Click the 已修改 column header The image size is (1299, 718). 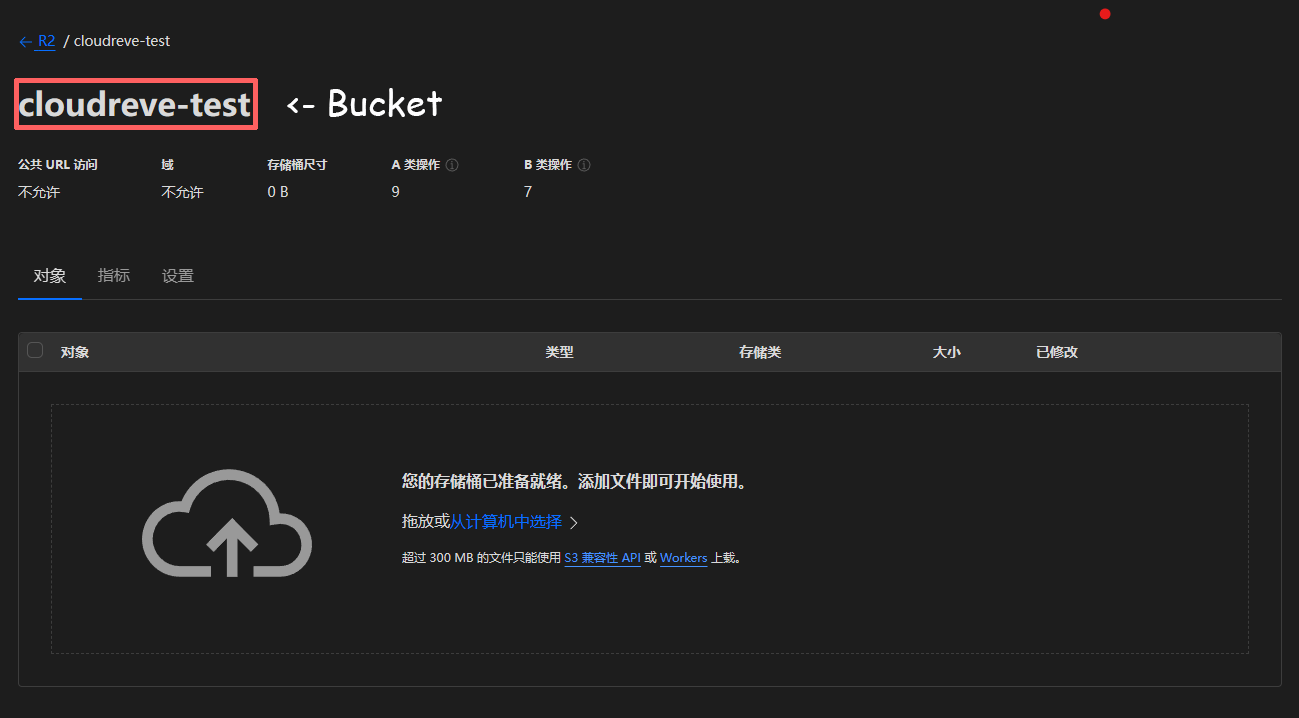click(1056, 351)
